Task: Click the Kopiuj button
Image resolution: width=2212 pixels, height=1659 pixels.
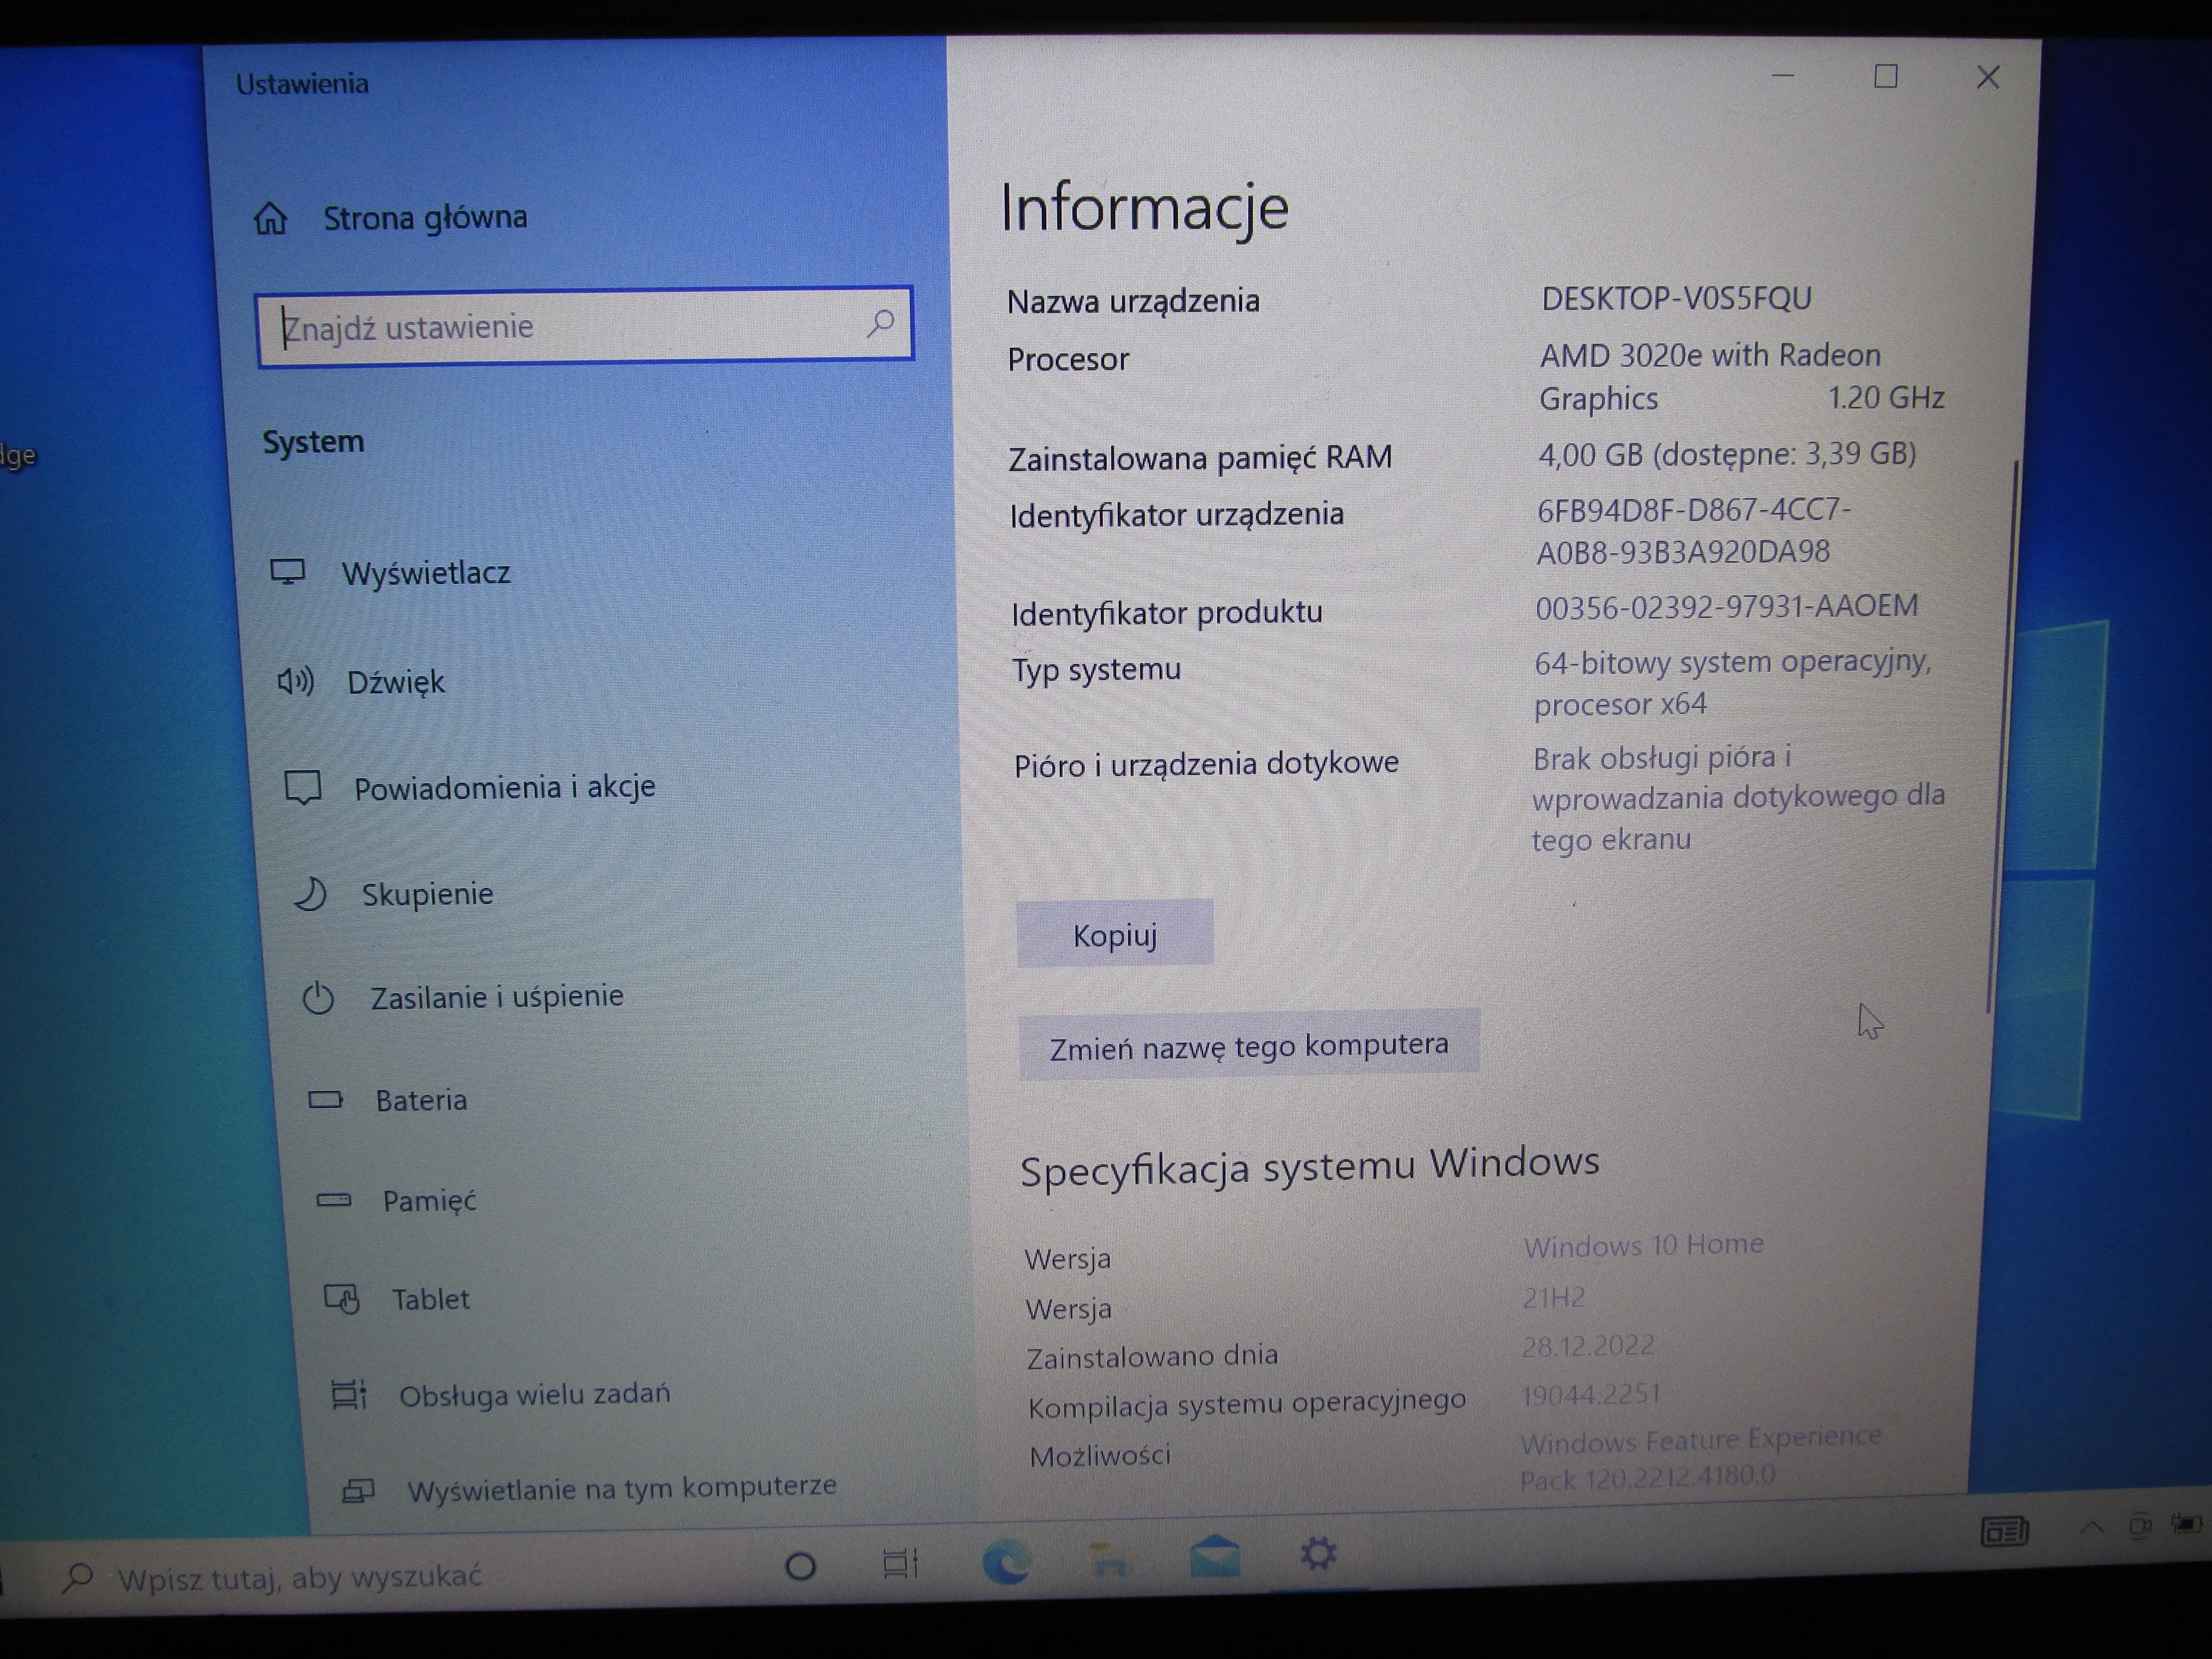Action: click(1115, 934)
